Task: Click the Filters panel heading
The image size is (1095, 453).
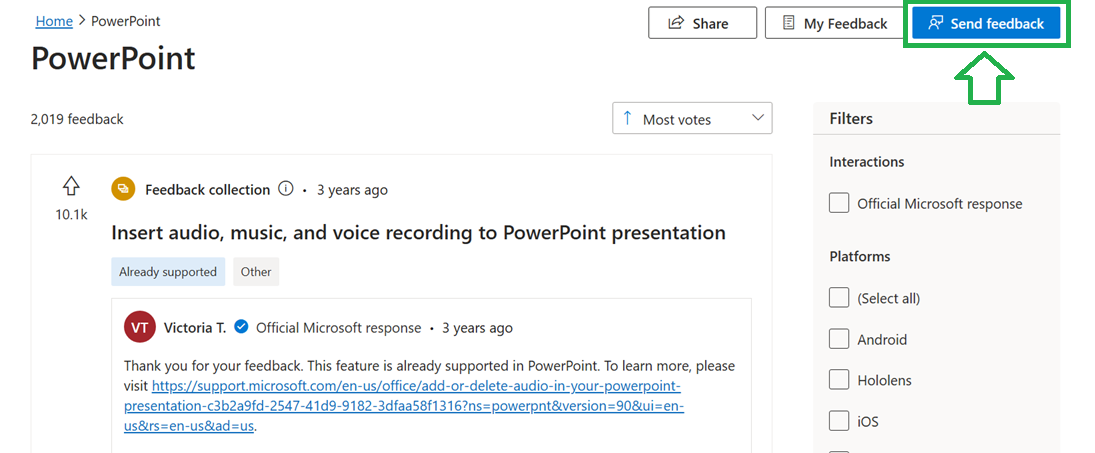Action: pos(851,119)
